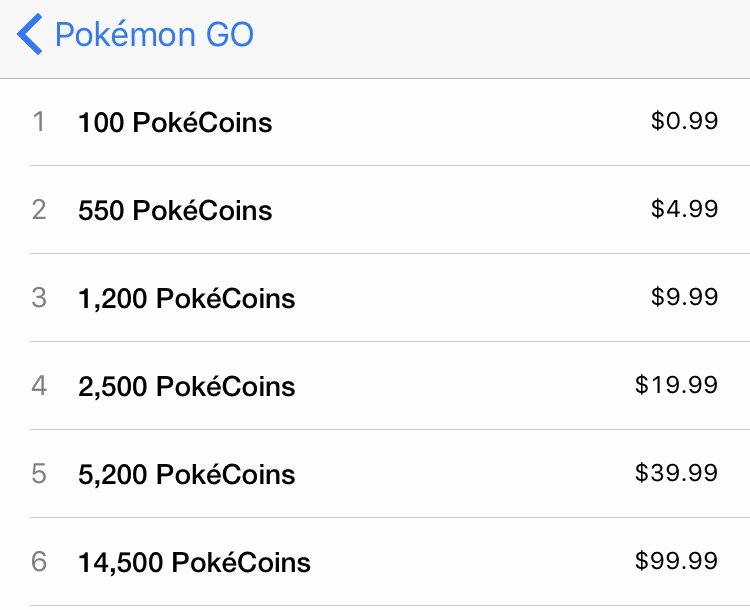Select the $39.99 price
750x610 pixels.
676,473
